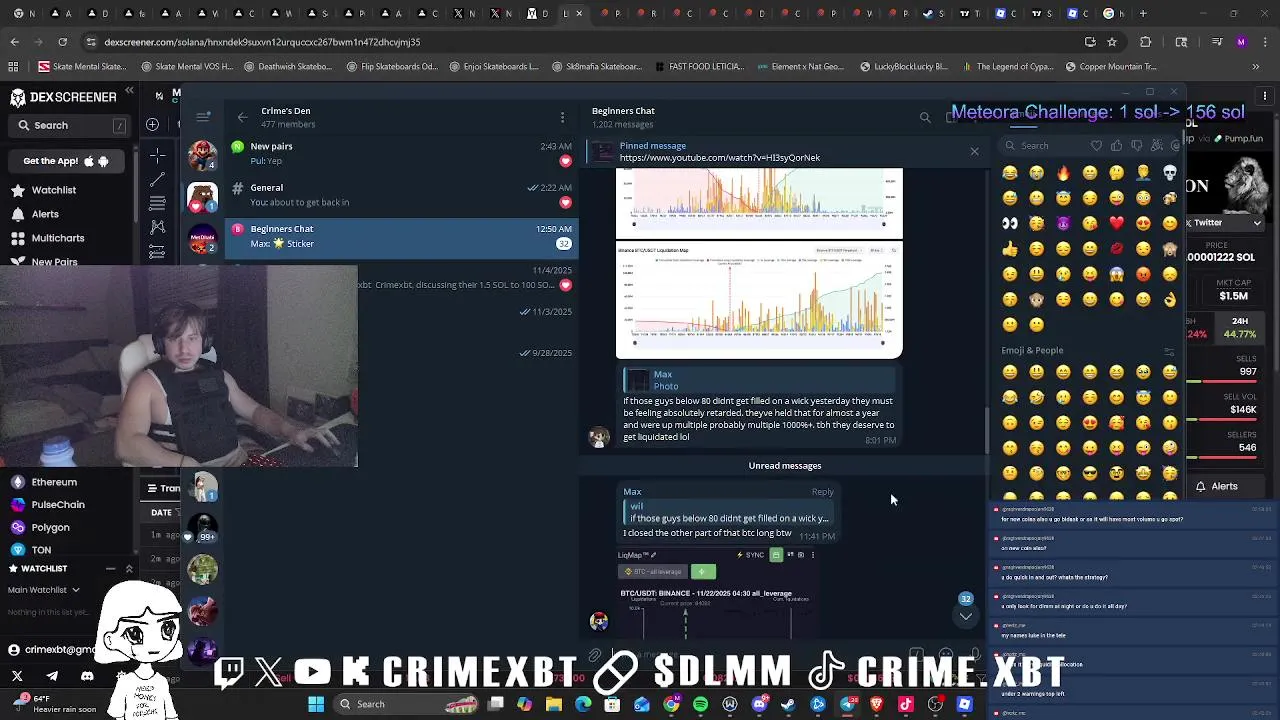Image resolution: width=1280 pixels, height=720 pixels.
Task: Bookmark this page with star icon
Action: click(x=1111, y=42)
